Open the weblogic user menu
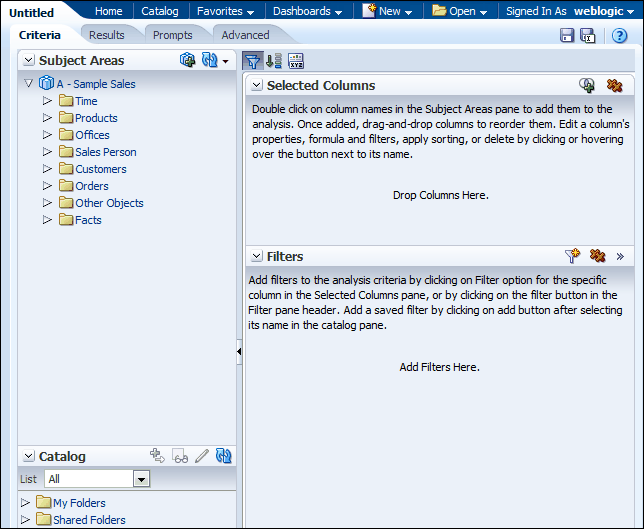Screen dimensions: 644x529 coord(604,11)
